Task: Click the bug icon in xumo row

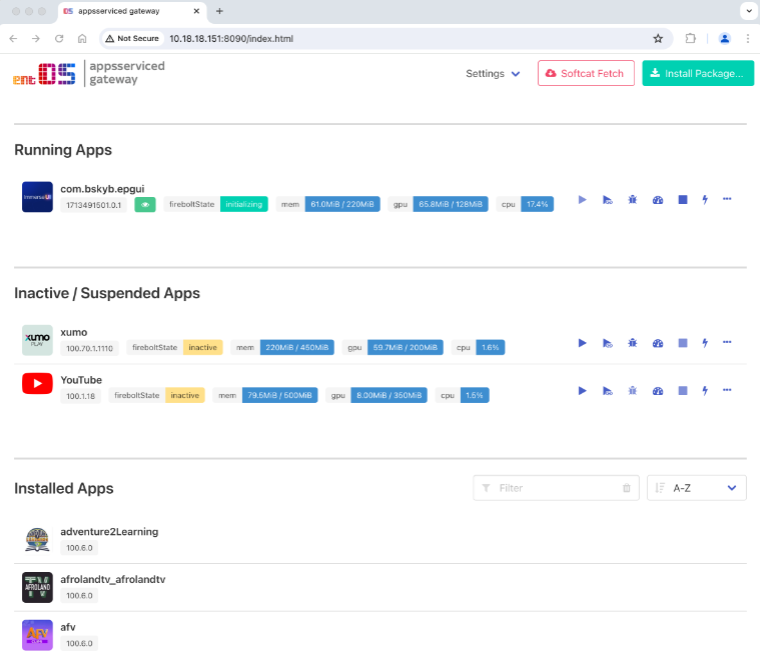Action: pyautogui.click(x=633, y=343)
